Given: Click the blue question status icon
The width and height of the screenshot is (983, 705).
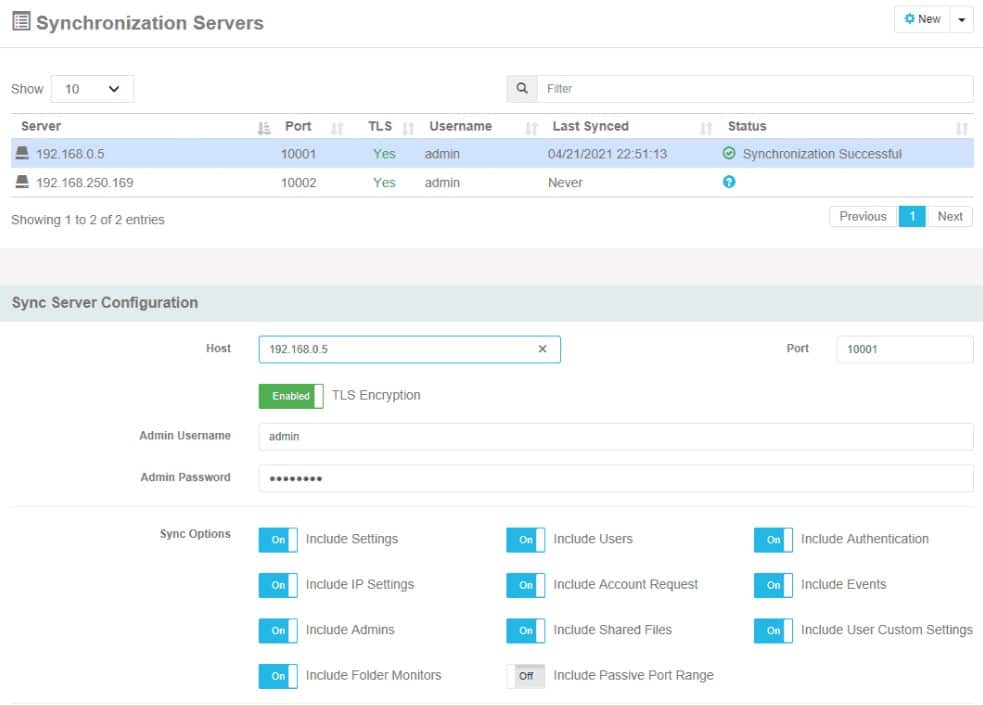Looking at the screenshot, I should tap(728, 182).
